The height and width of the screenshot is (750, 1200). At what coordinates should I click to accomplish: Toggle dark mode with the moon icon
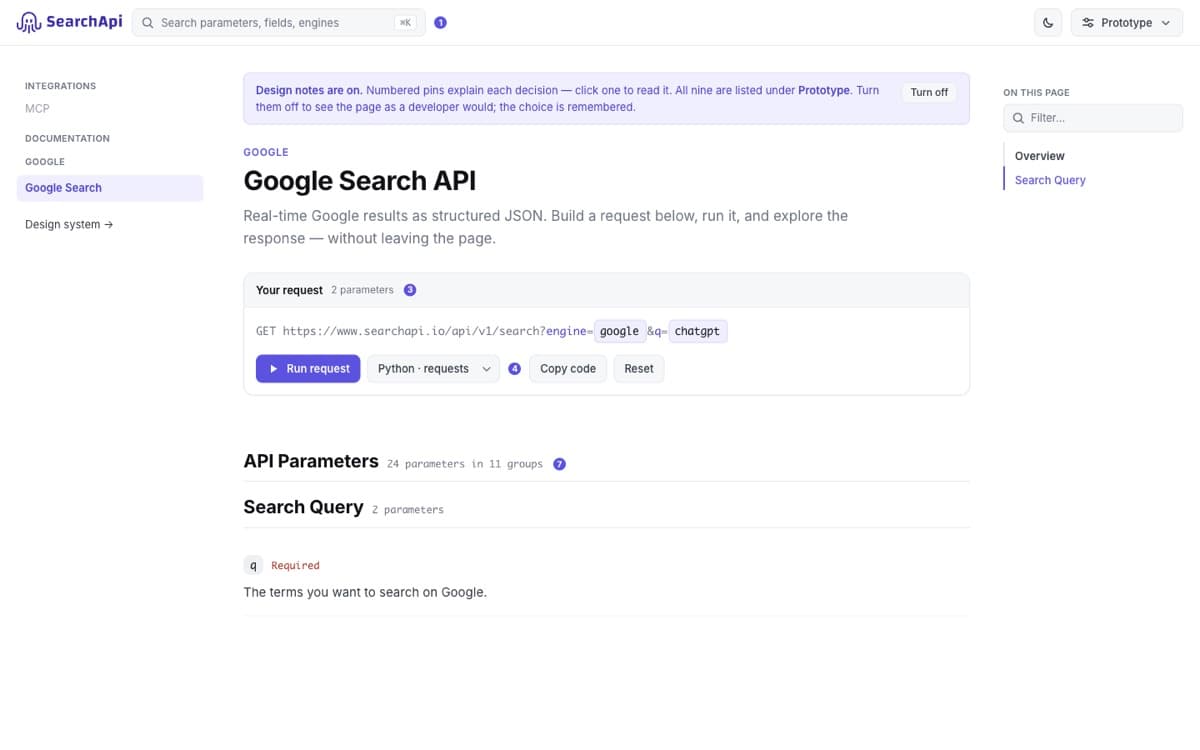coord(1048,22)
